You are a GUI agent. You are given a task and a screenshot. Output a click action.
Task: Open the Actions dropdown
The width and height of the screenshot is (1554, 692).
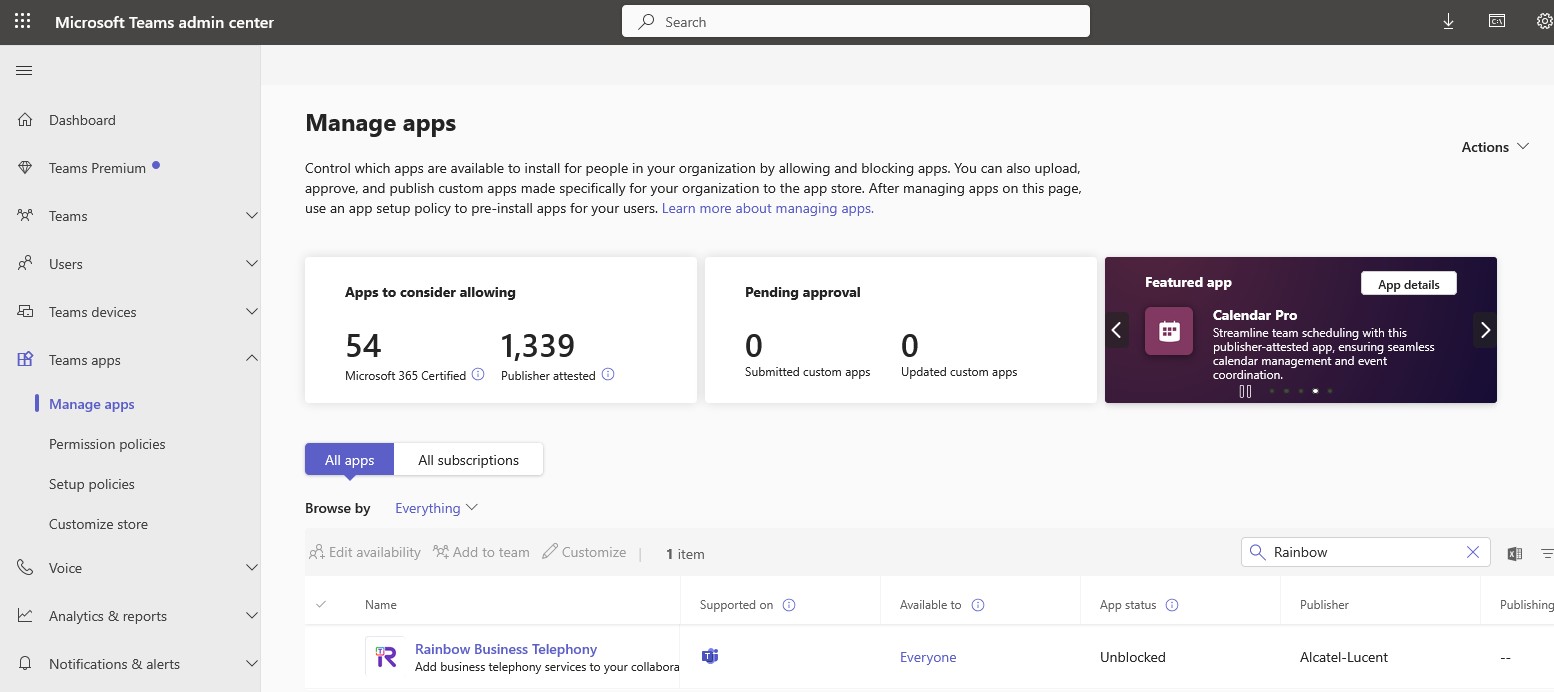pyautogui.click(x=1494, y=146)
